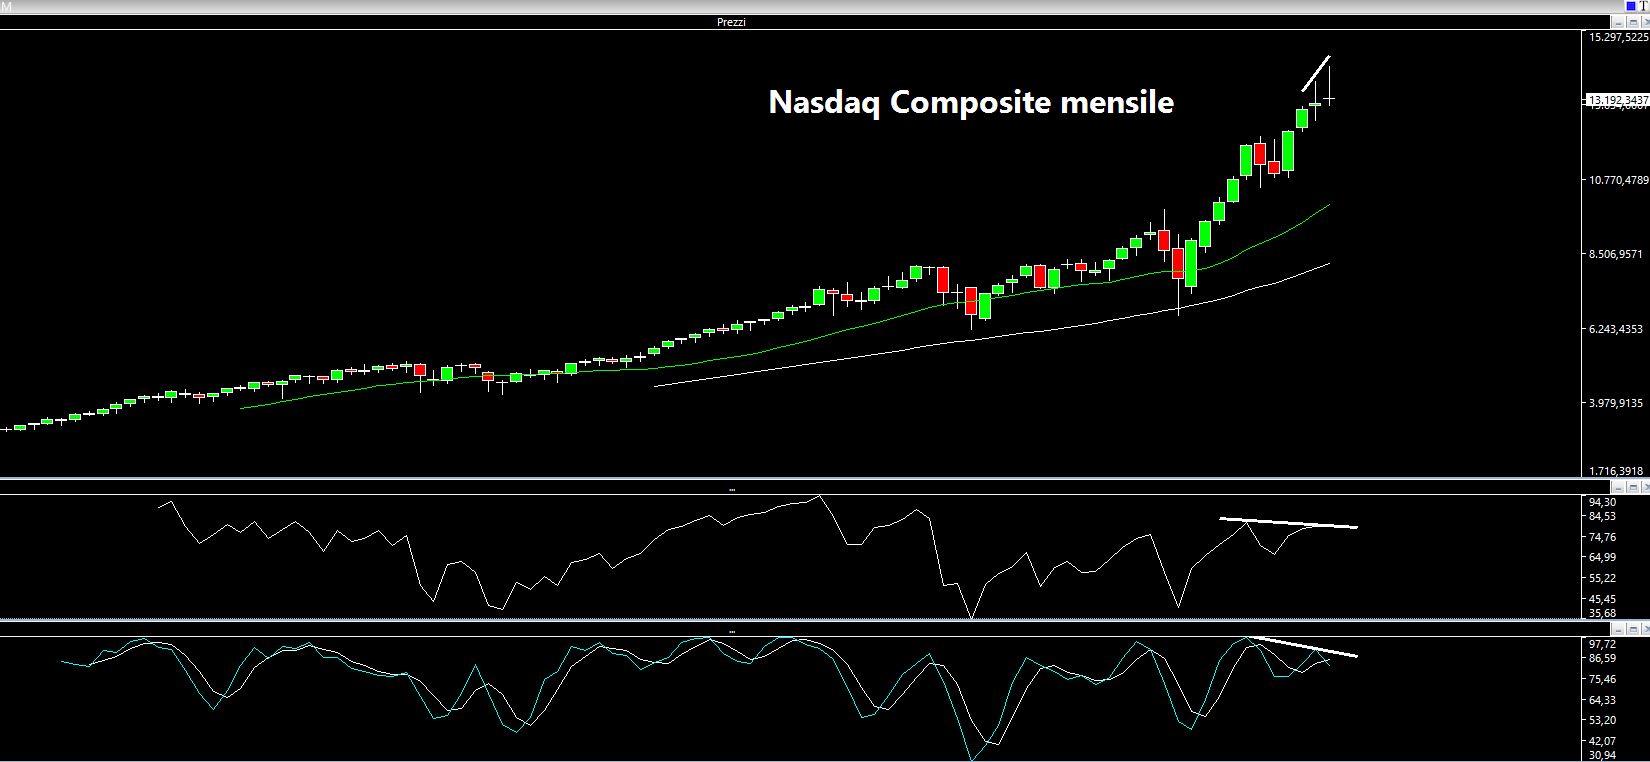Click the 8.506,9571 price axis label
This screenshot has width=1650, height=762.
click(x=1616, y=254)
